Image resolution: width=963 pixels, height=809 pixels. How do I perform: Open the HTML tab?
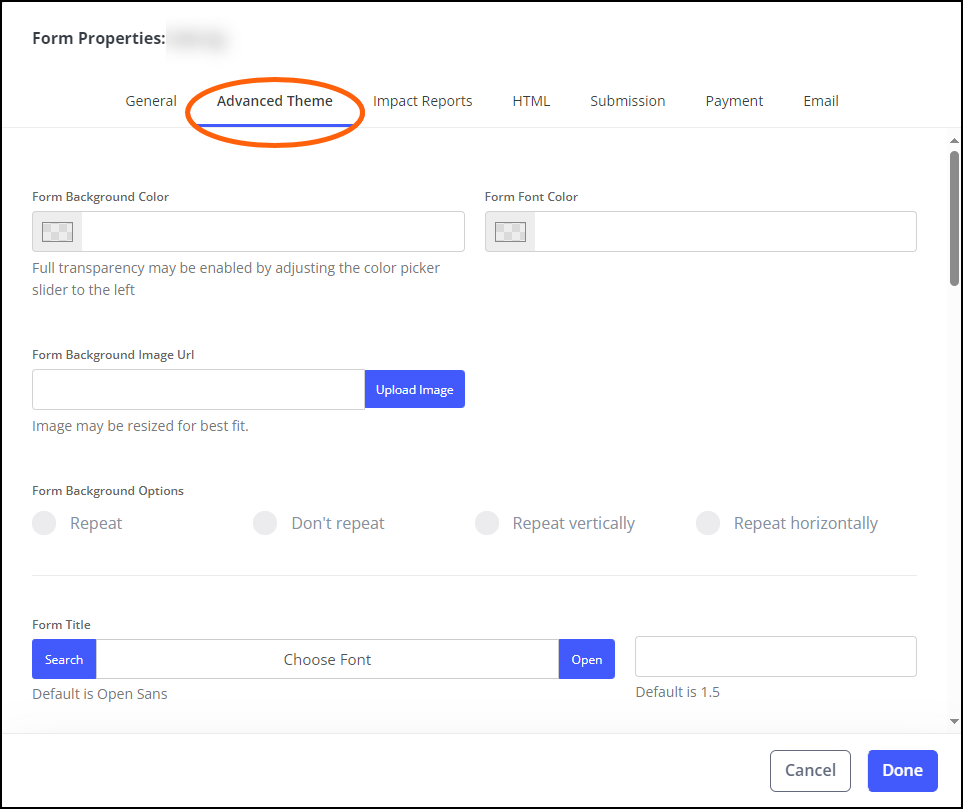point(531,100)
